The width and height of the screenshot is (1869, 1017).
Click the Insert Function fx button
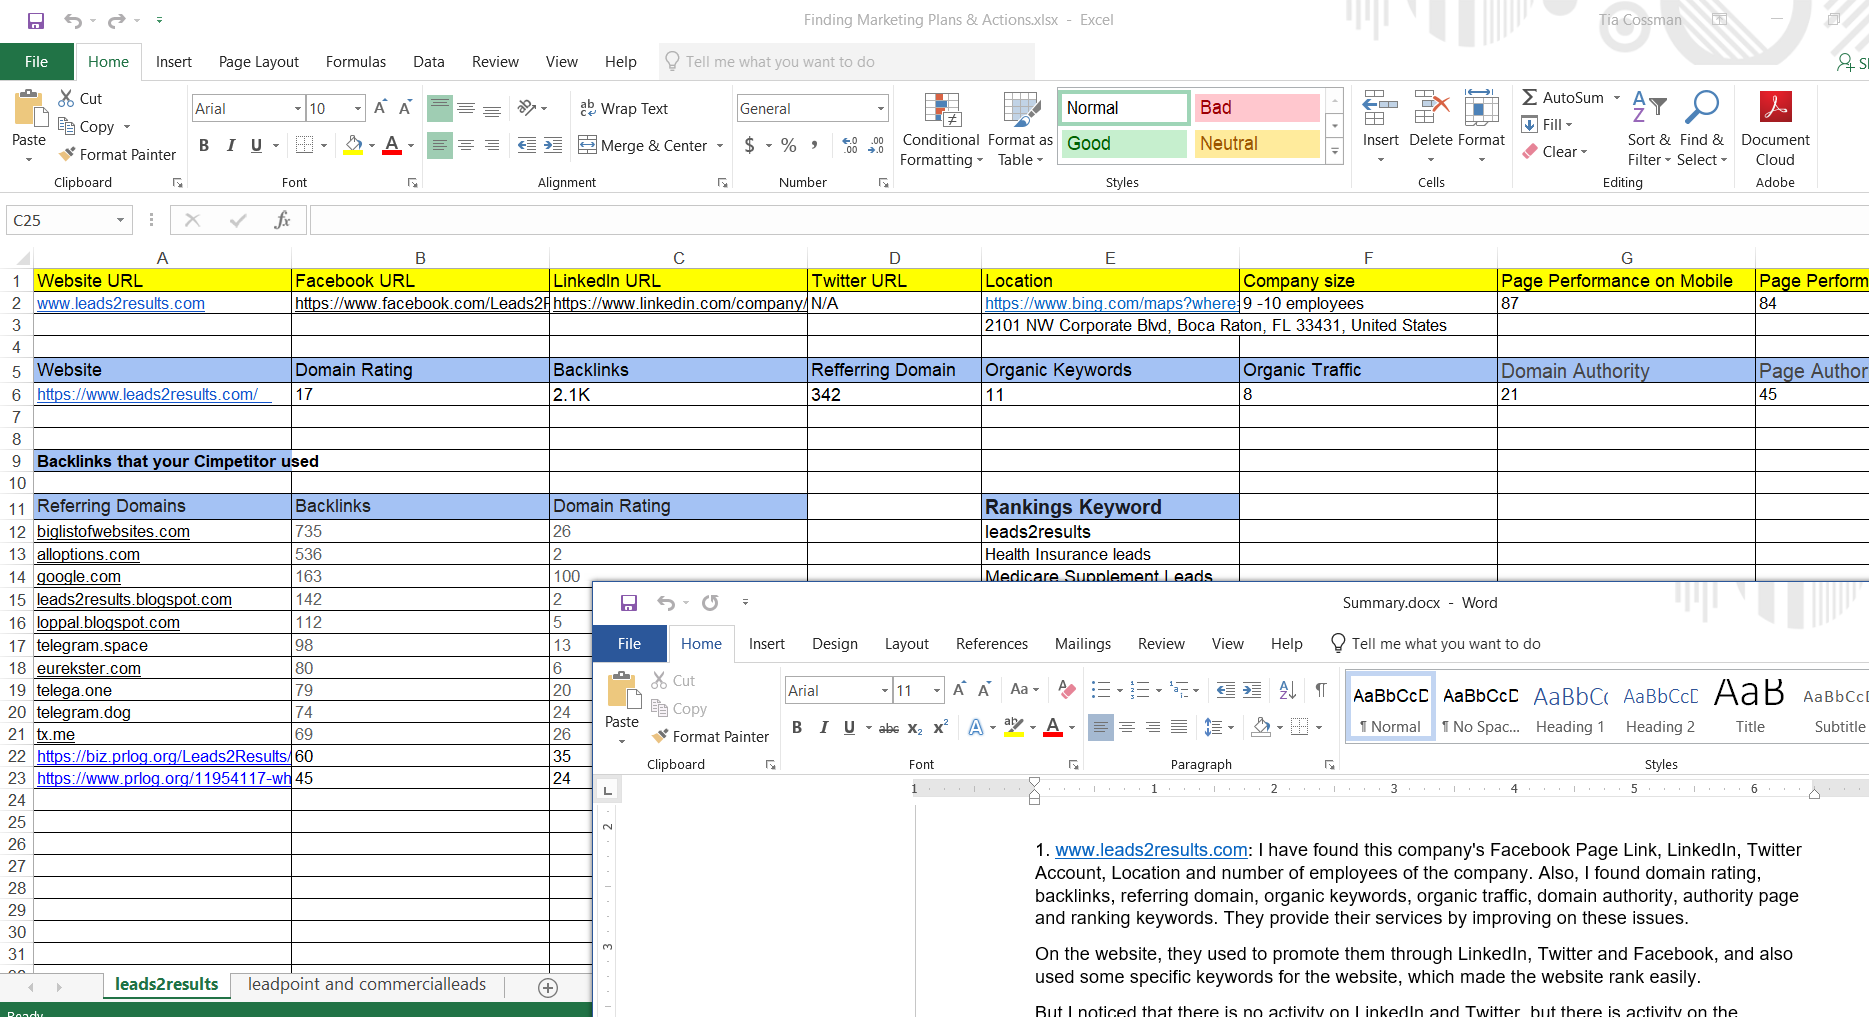tap(283, 220)
